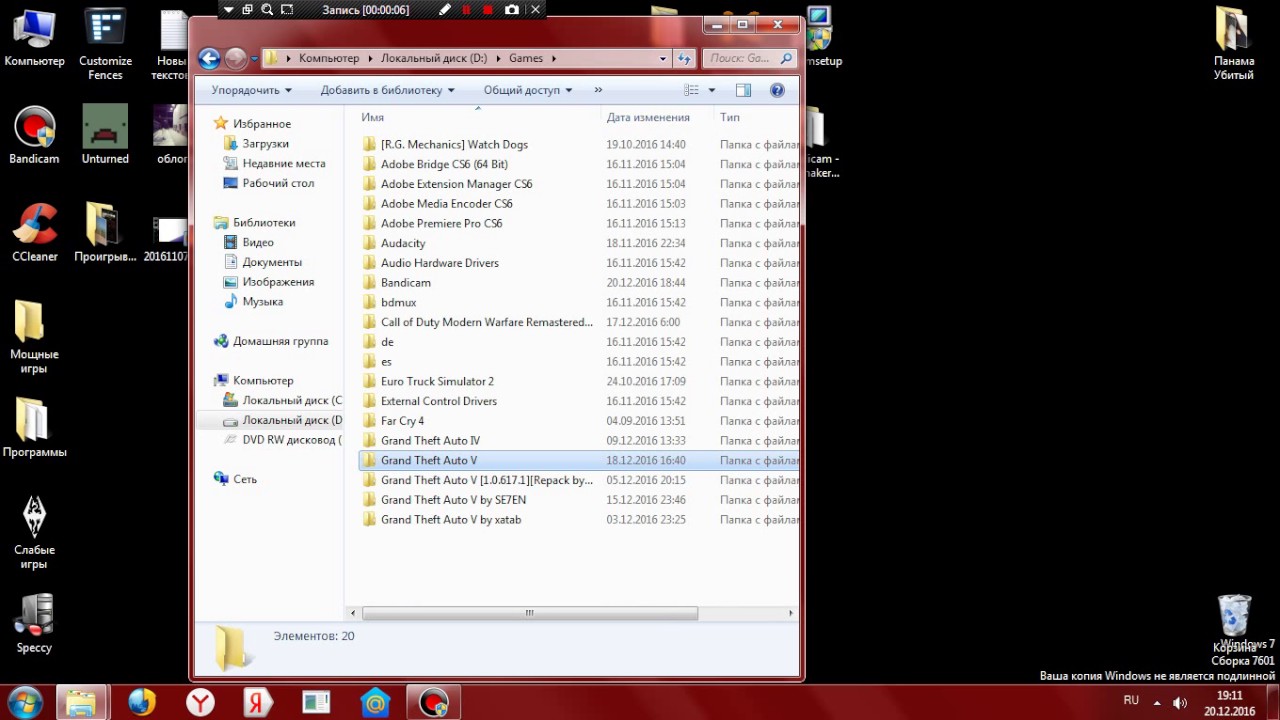Open the CCleaner desktop shortcut

pyautogui.click(x=35, y=232)
